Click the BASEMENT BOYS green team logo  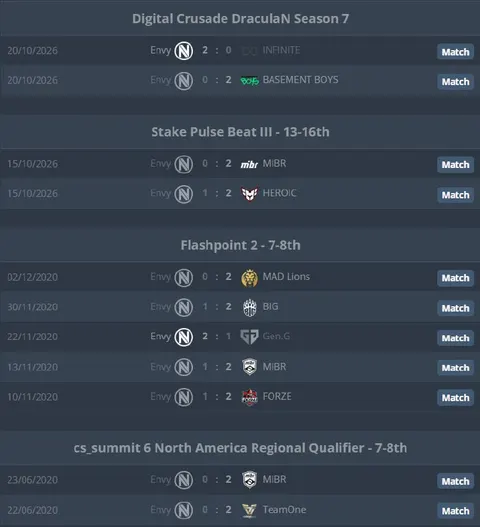[249, 81]
